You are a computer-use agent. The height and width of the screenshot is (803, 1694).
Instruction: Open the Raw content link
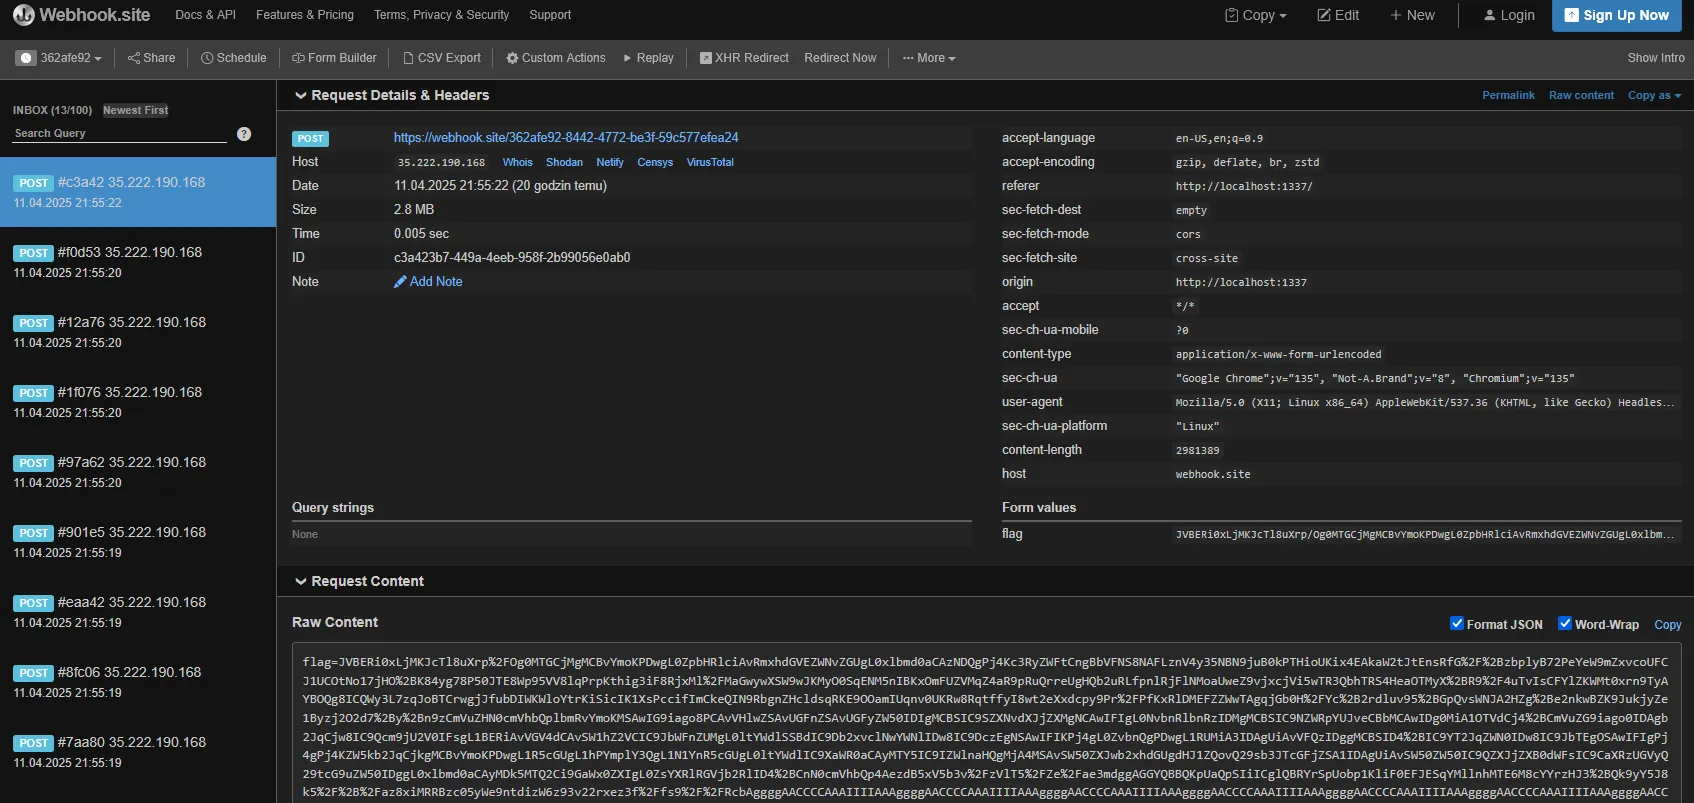click(x=1581, y=95)
